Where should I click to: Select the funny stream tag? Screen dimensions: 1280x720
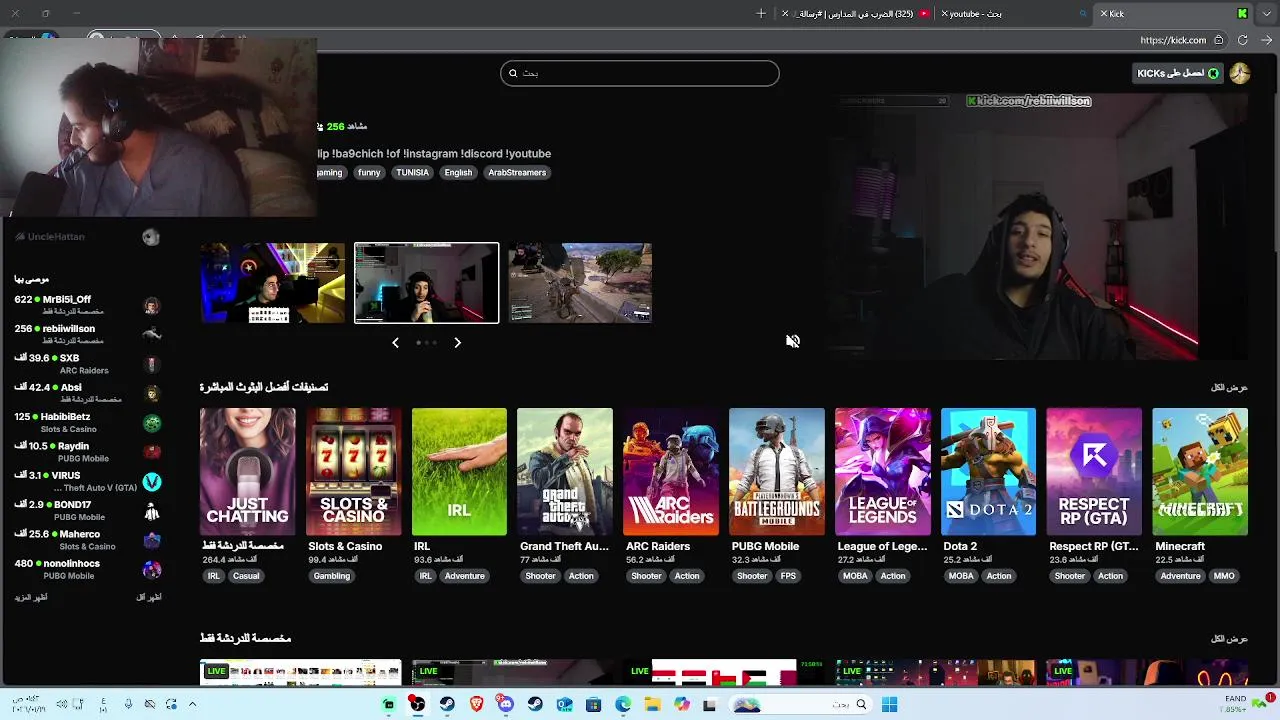369,173
